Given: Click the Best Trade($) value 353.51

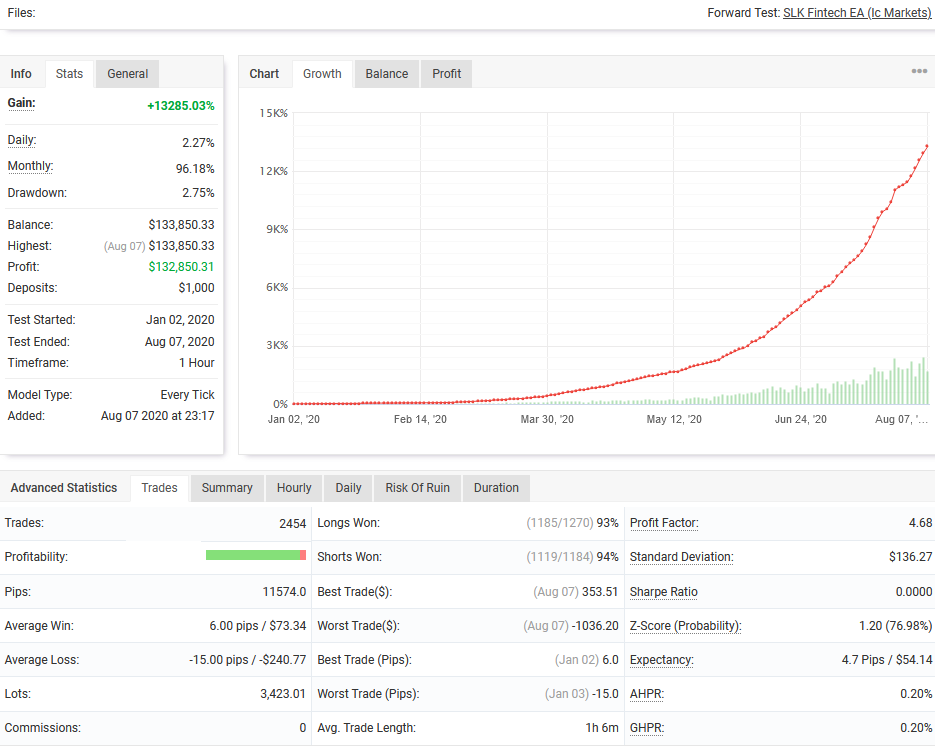Looking at the screenshot, I should (x=600, y=592).
